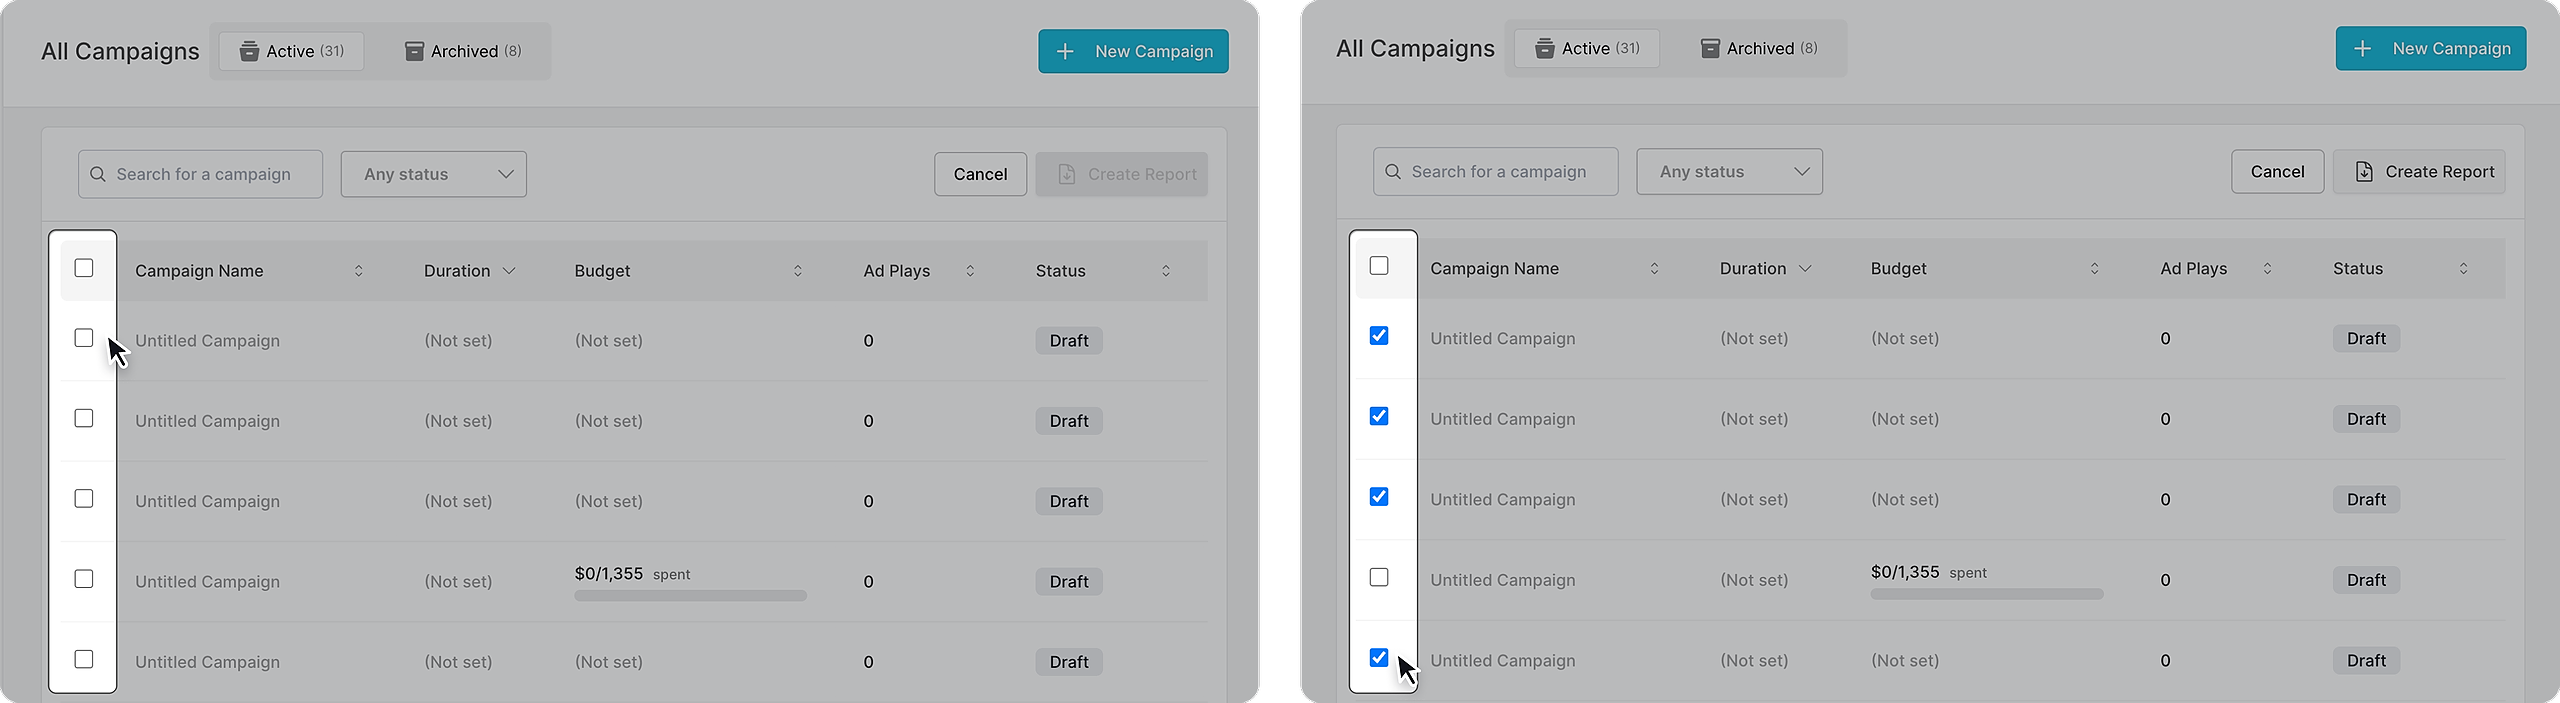Viewport: 2560px width, 703px height.
Task: Click the $0/1,355 budget progress bar in the left panel
Action: tap(690, 596)
